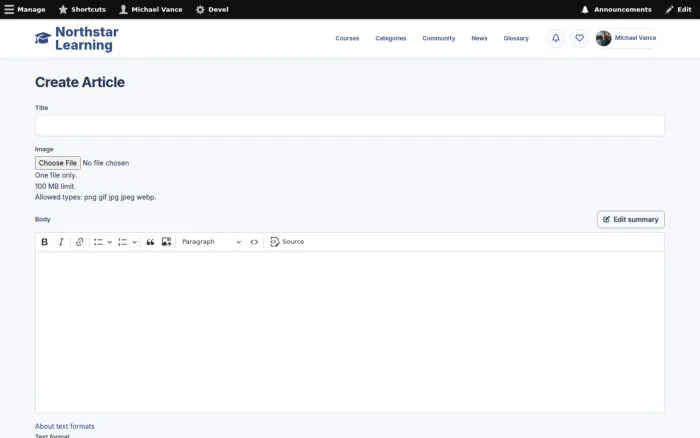Focus the Title input field

pos(350,126)
